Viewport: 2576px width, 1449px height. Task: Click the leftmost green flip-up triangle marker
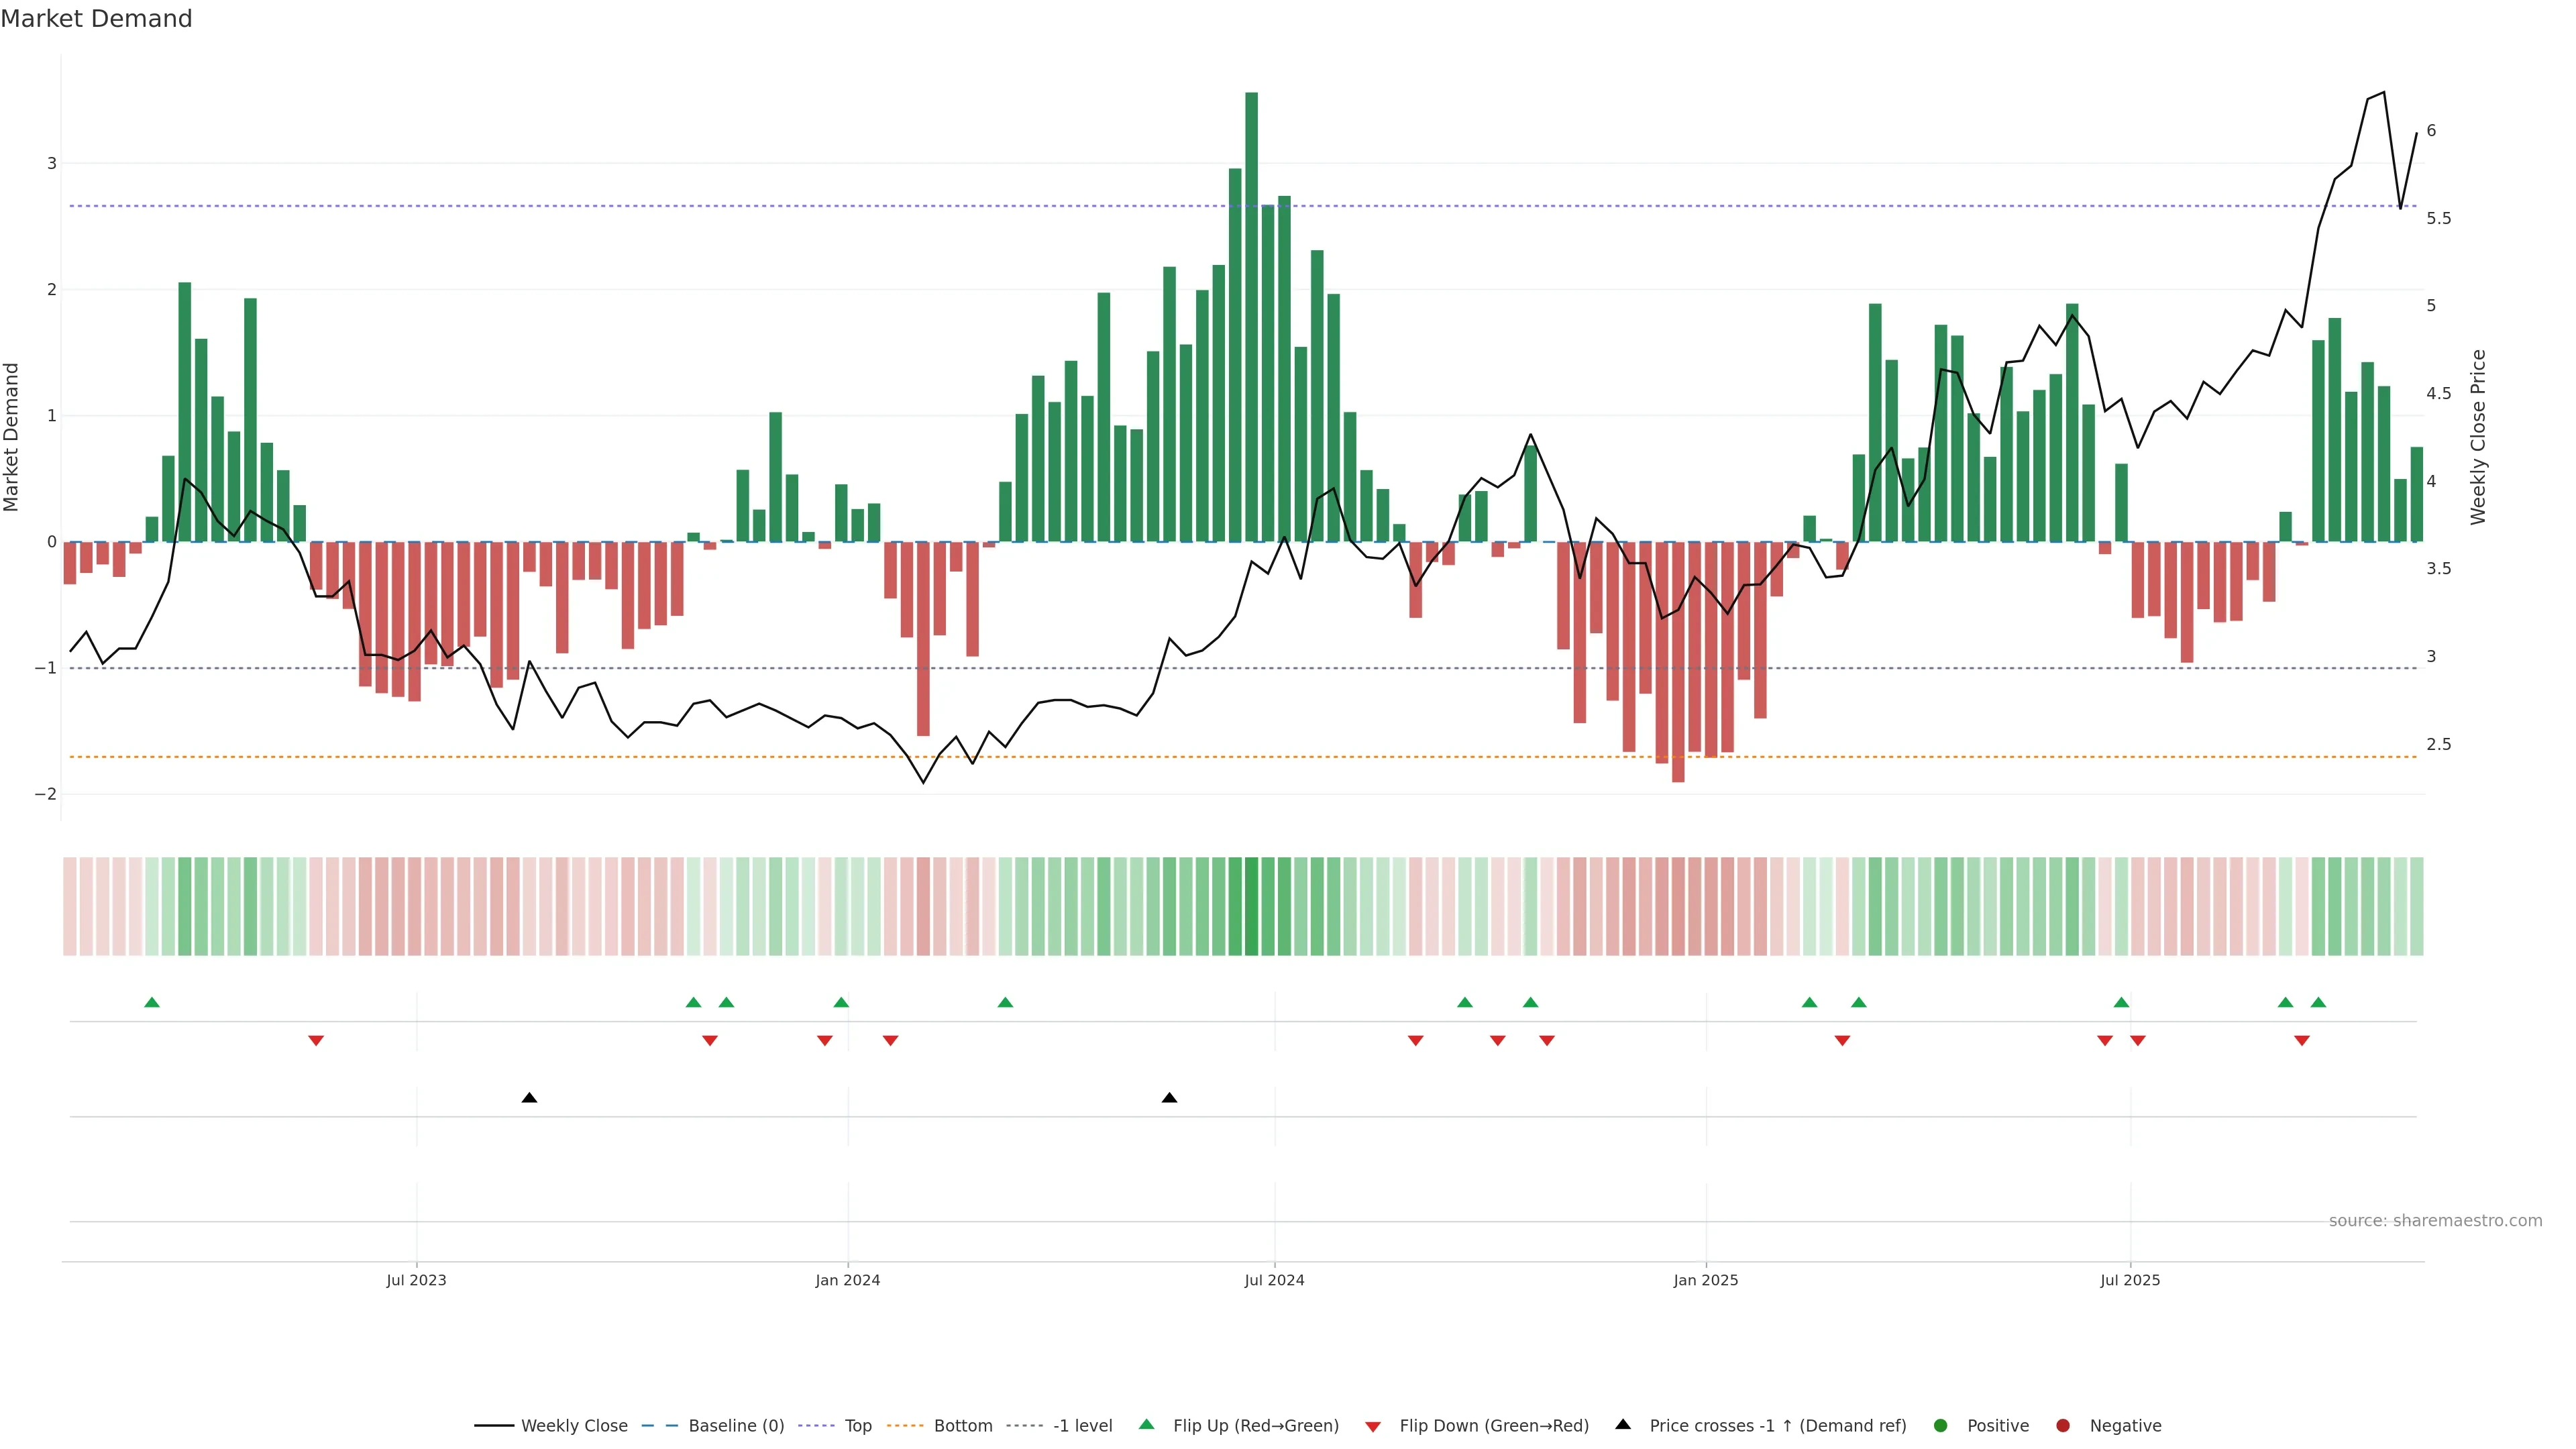152,1002
